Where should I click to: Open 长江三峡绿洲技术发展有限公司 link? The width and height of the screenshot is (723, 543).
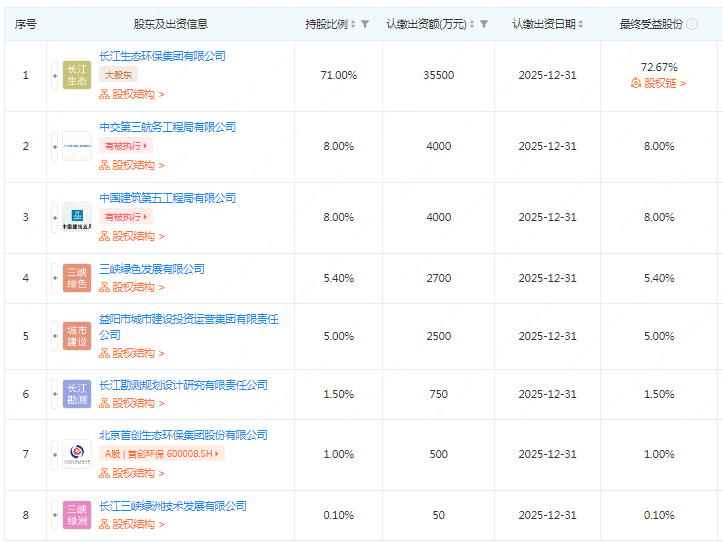click(x=173, y=506)
